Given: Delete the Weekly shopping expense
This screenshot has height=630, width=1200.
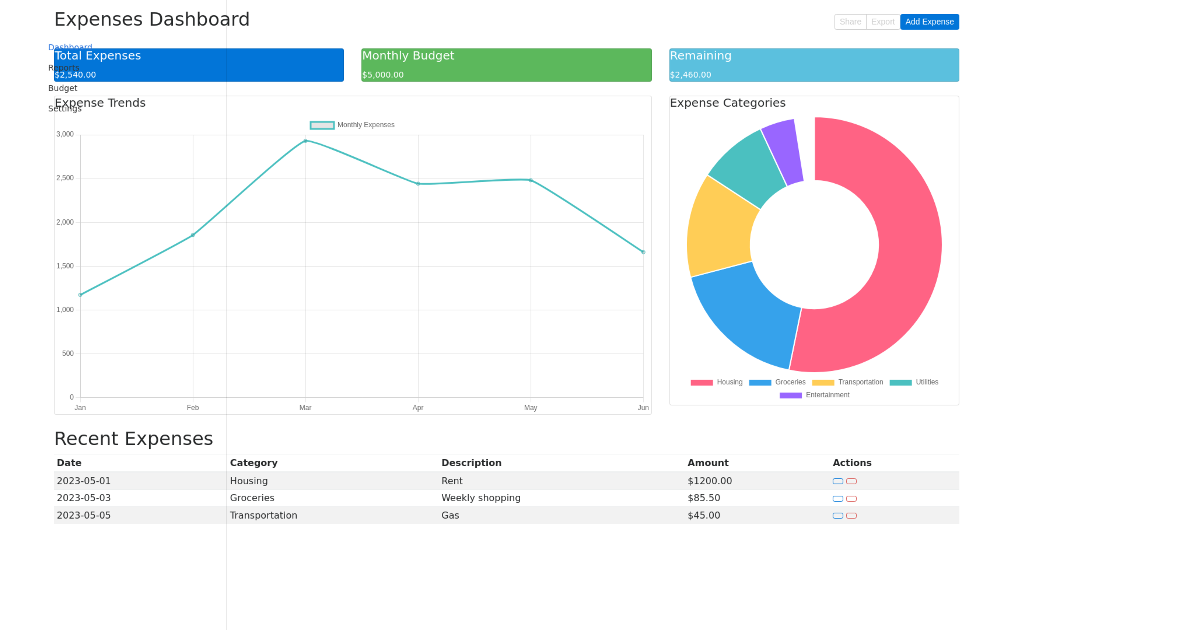Looking at the screenshot, I should pos(851,498).
